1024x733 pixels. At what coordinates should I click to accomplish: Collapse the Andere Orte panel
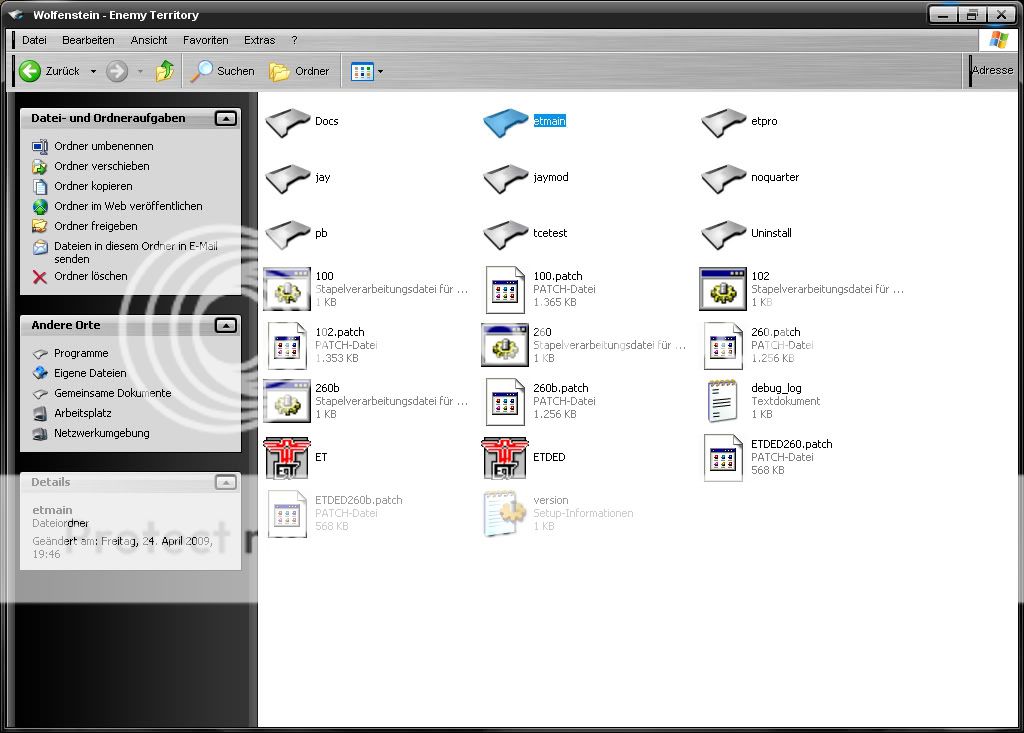point(226,325)
